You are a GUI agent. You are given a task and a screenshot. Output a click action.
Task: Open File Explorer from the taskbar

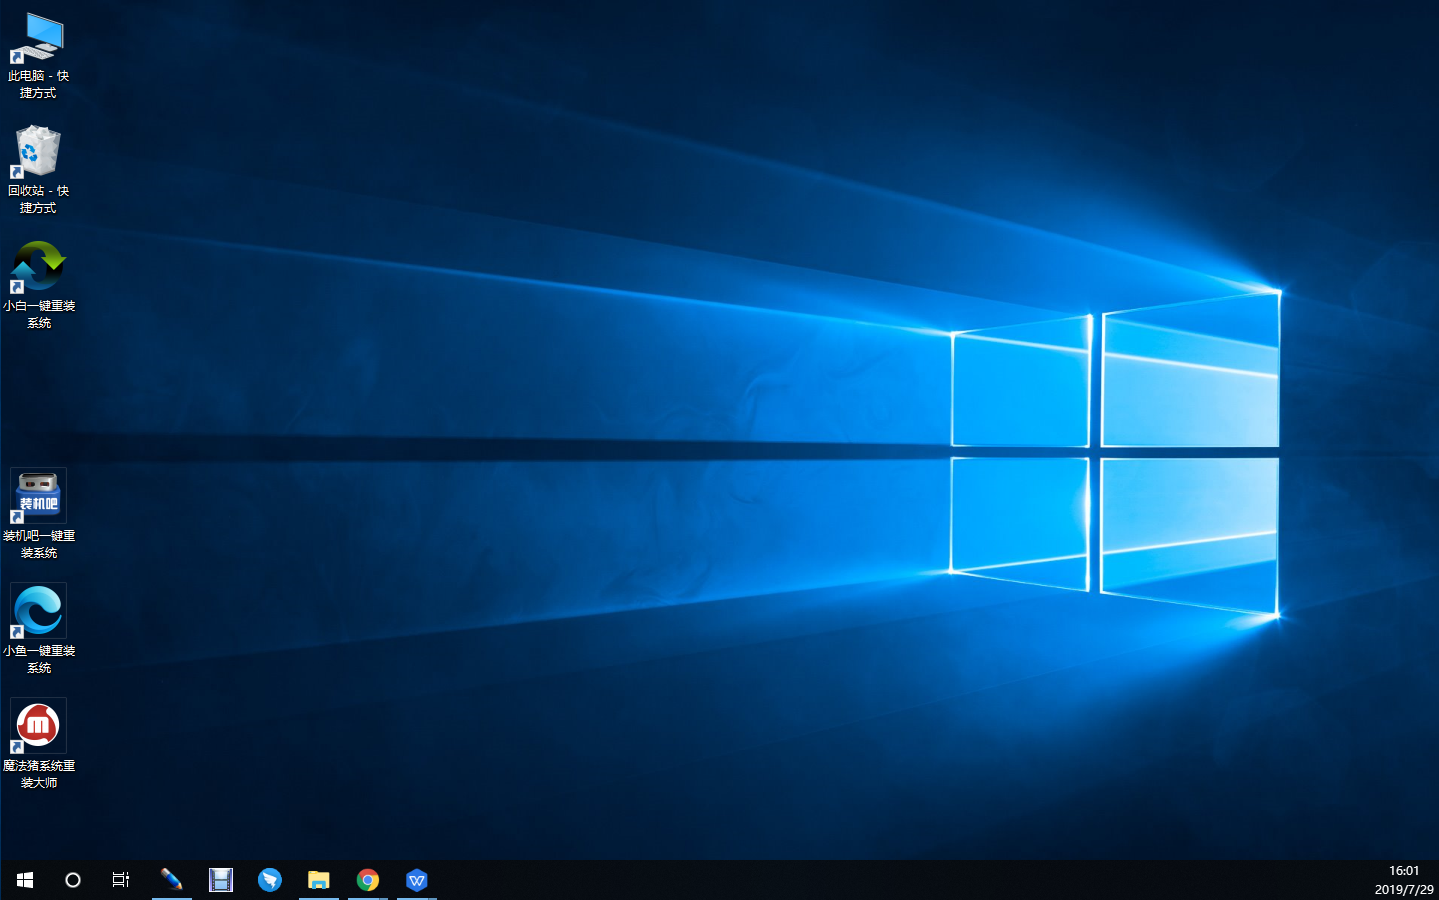319,880
